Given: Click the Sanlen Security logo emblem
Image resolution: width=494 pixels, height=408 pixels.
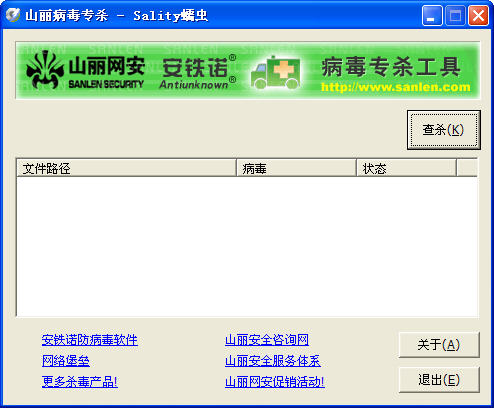Looking at the screenshot, I should (45, 69).
